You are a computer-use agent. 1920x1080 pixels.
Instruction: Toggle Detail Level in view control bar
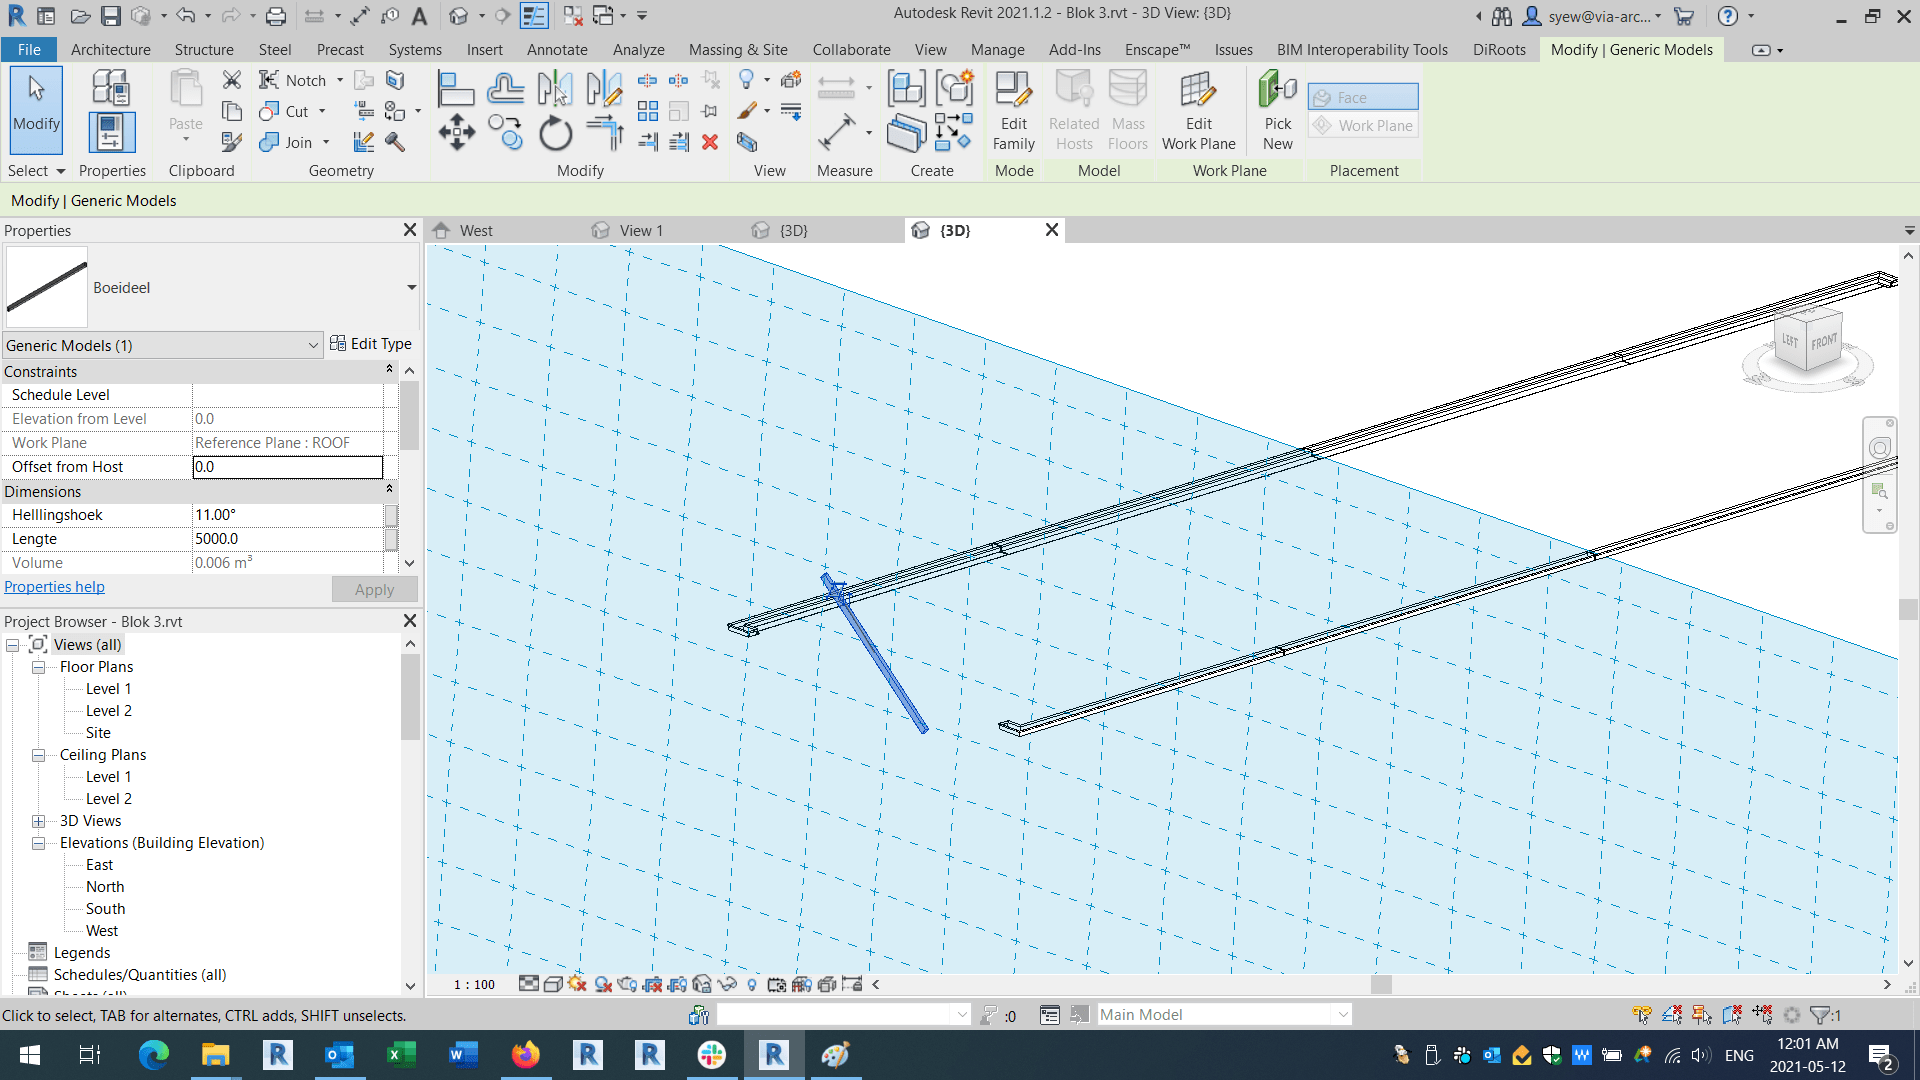(x=529, y=984)
